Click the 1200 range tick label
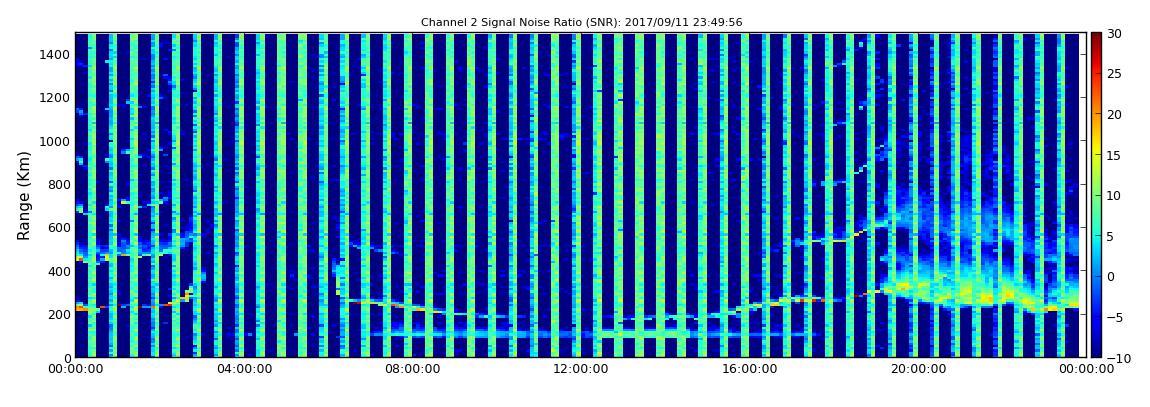 55,98
